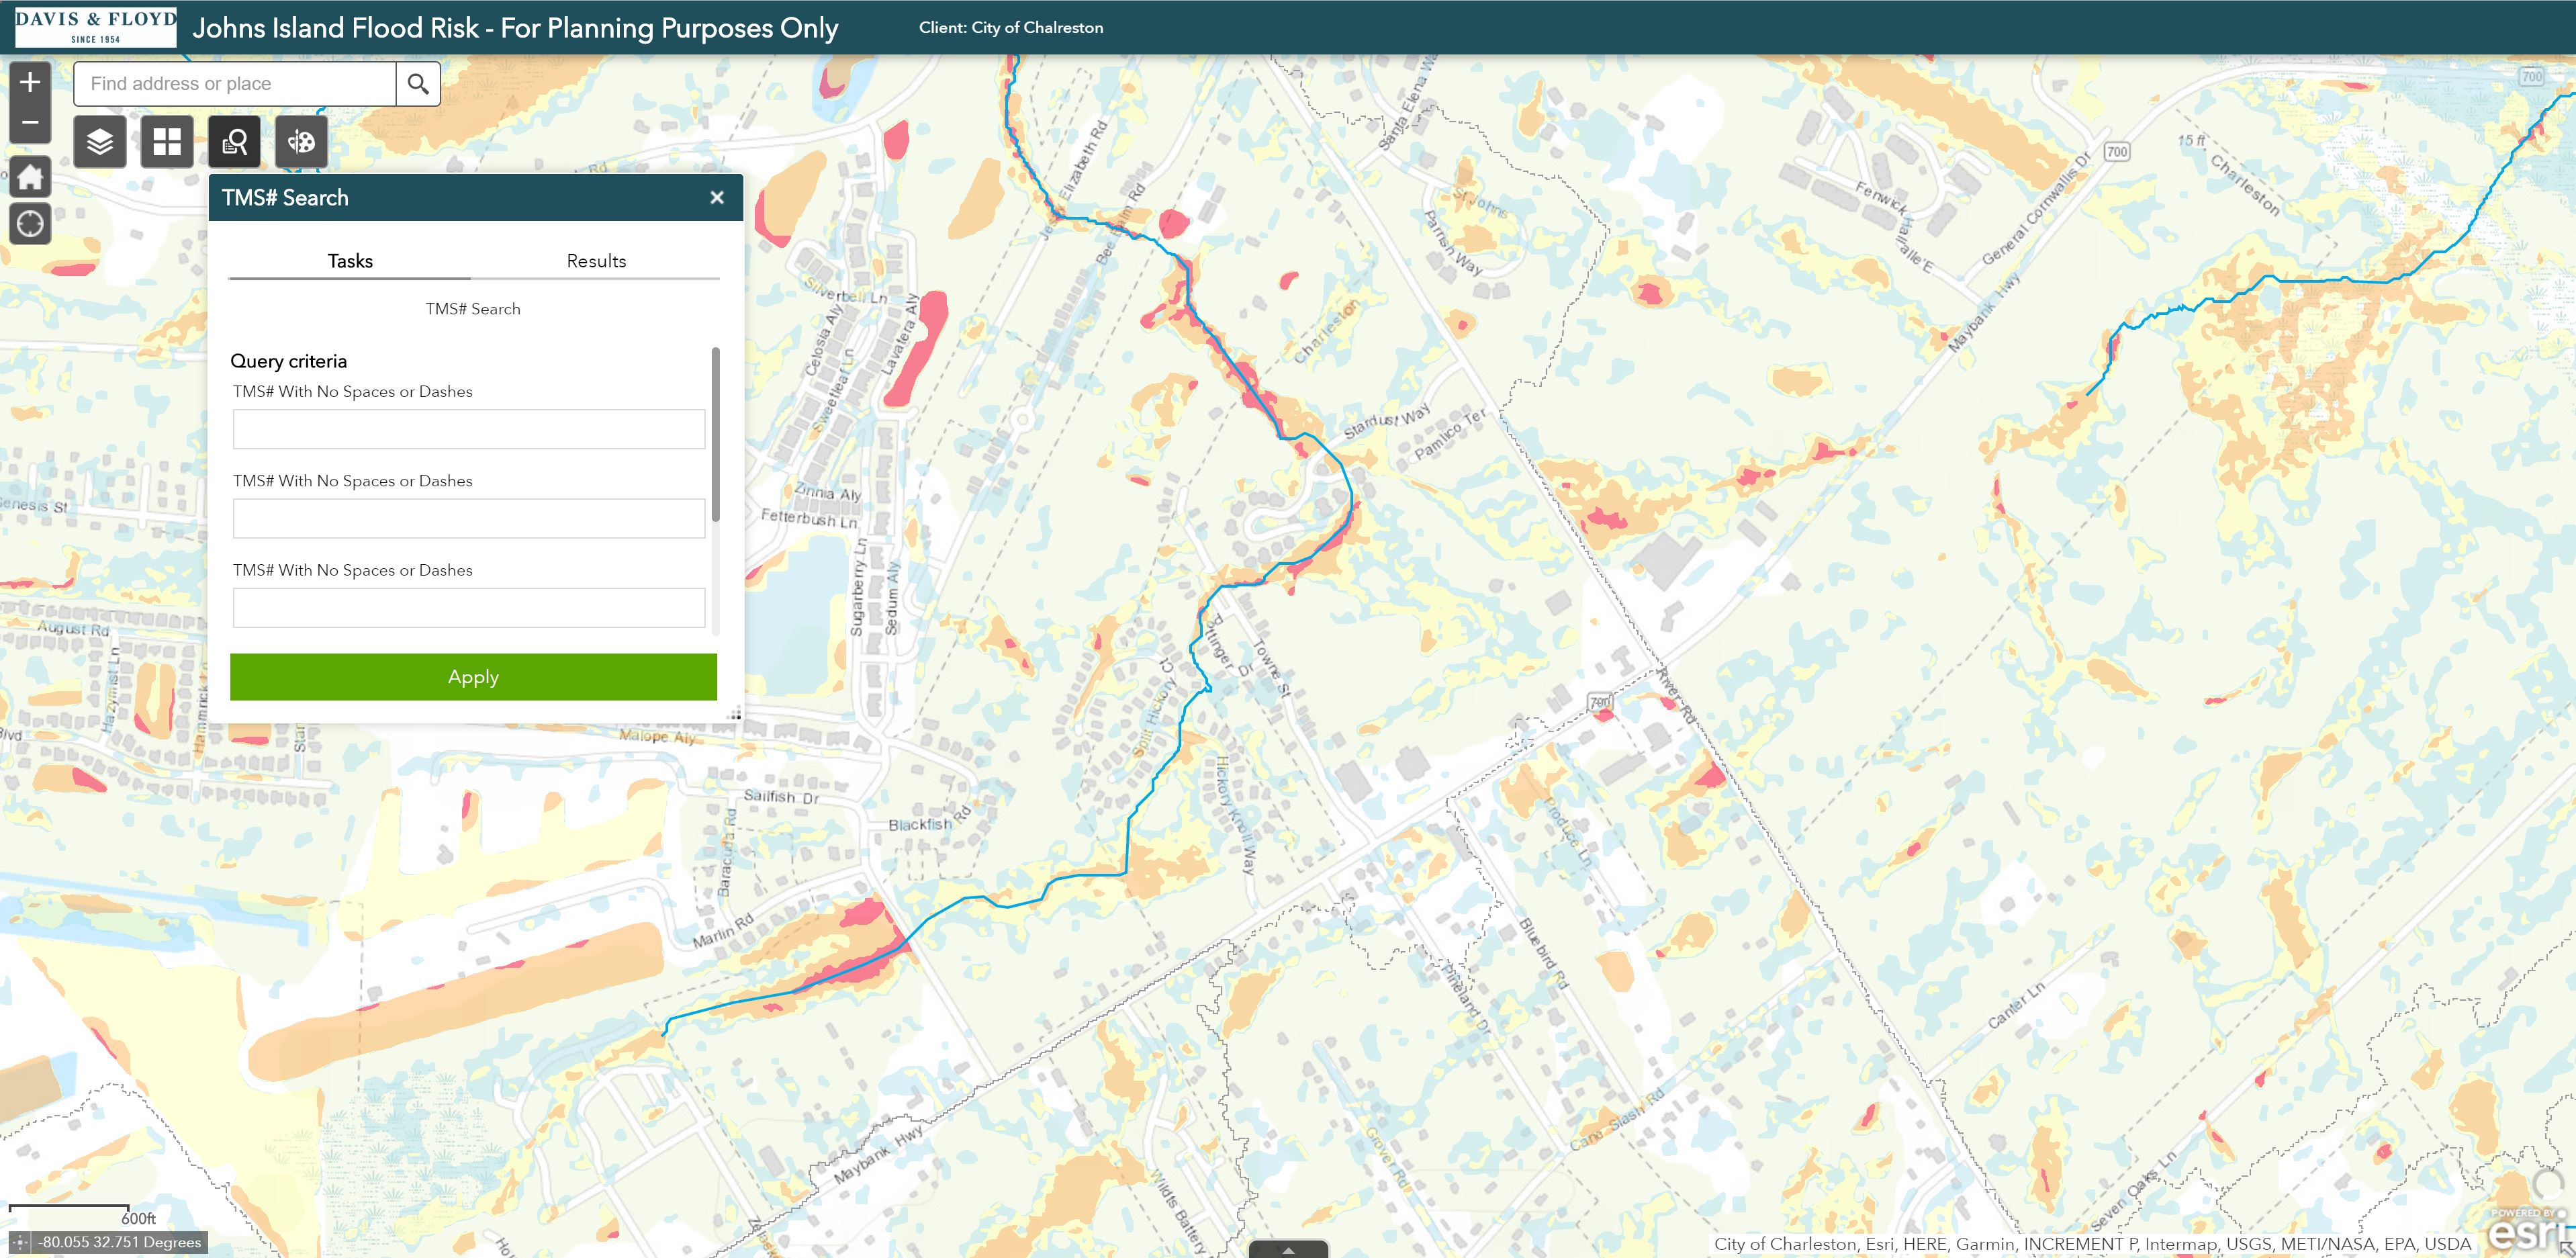Open the Draw palette widget
Screen dimensions: 2576x1258
301,142
